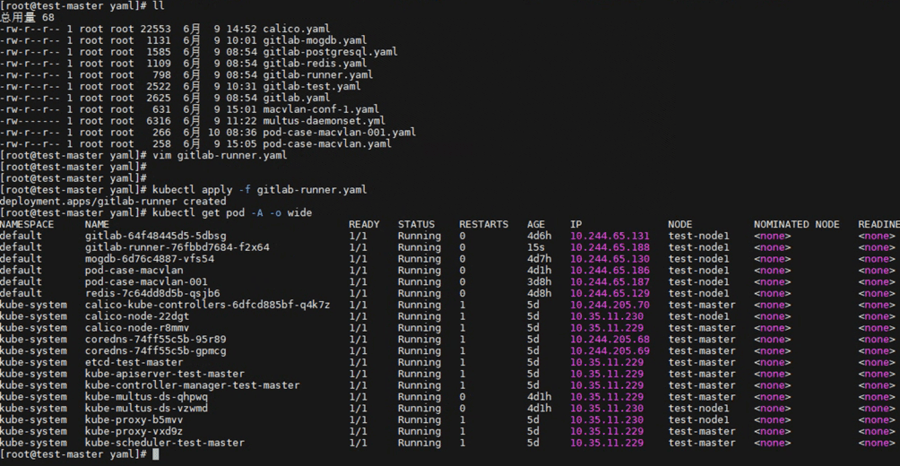Click the terminal cursor at last prompt

click(155, 455)
